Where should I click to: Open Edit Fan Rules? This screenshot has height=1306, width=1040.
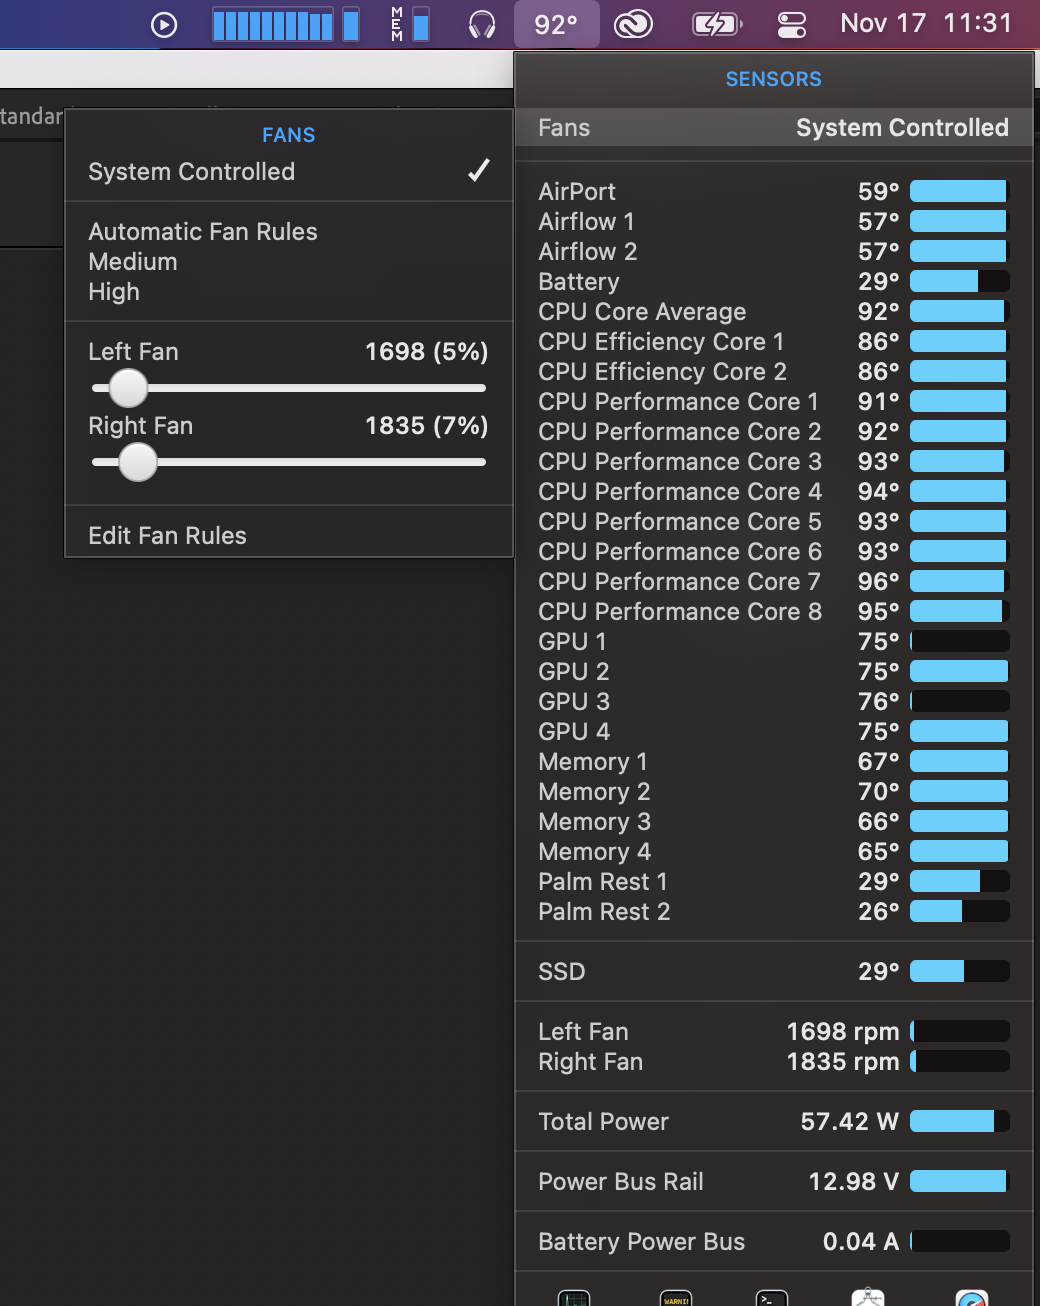tap(167, 536)
